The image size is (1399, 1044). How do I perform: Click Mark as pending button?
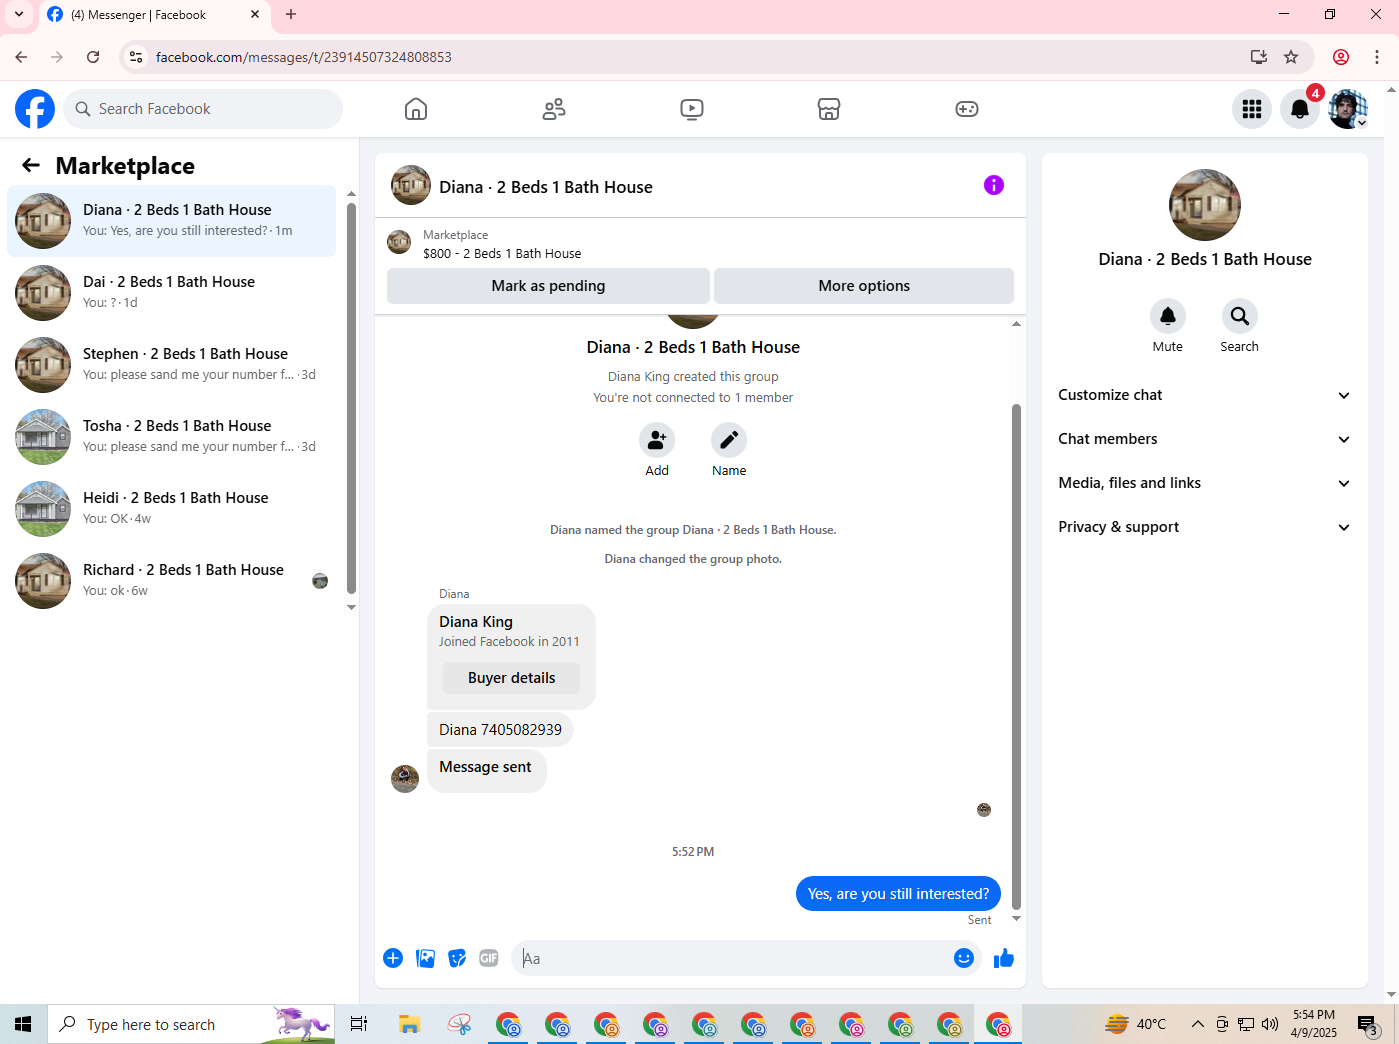click(x=548, y=286)
